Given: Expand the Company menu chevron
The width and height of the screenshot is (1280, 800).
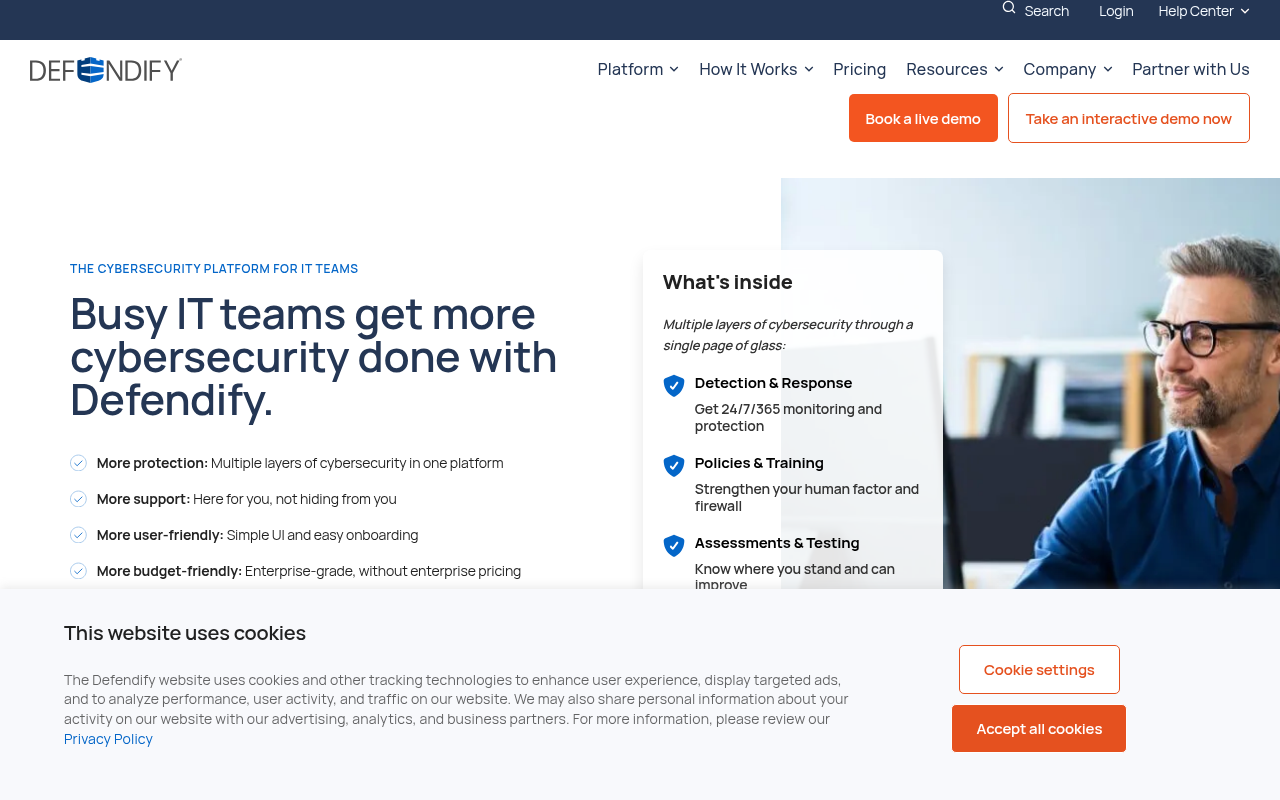Looking at the screenshot, I should (x=1108, y=69).
